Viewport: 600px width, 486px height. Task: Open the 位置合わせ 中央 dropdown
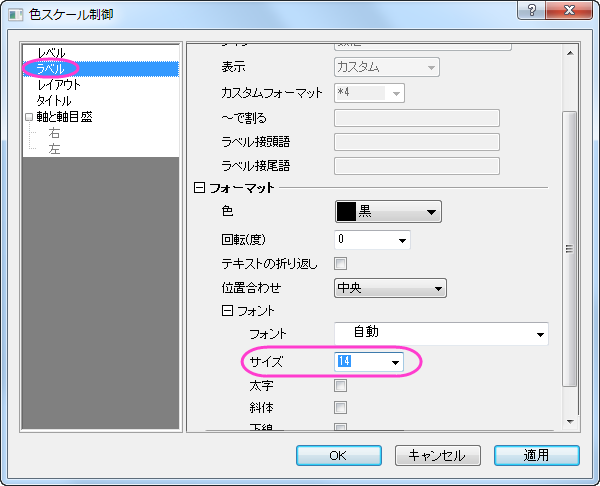coord(390,288)
